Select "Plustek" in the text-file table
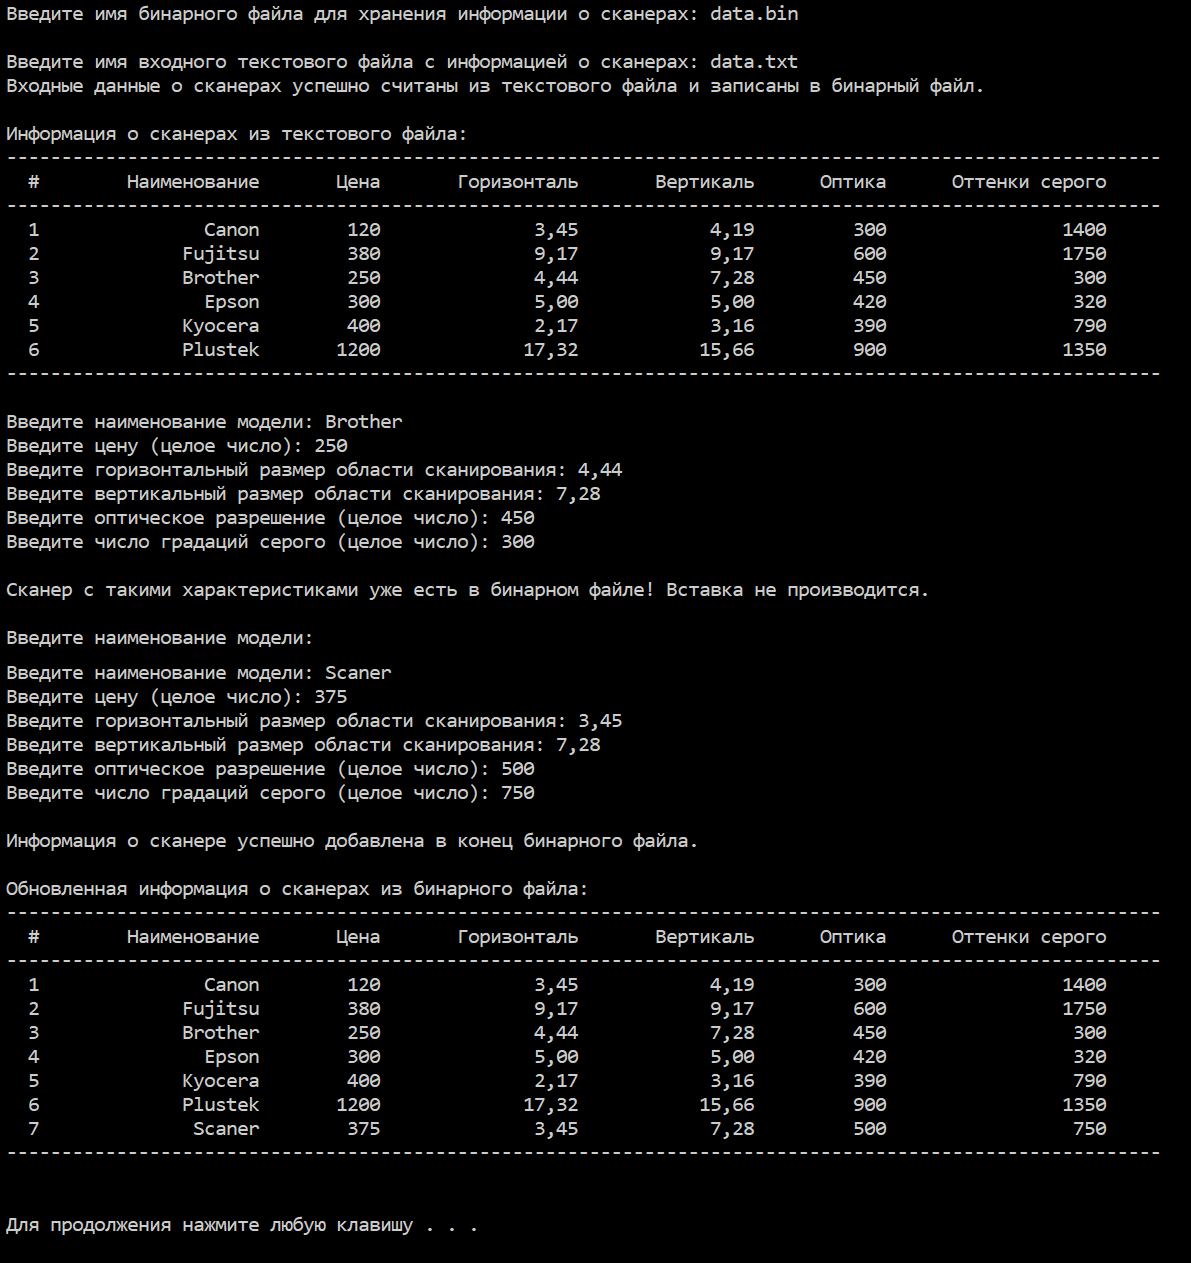 (221, 350)
